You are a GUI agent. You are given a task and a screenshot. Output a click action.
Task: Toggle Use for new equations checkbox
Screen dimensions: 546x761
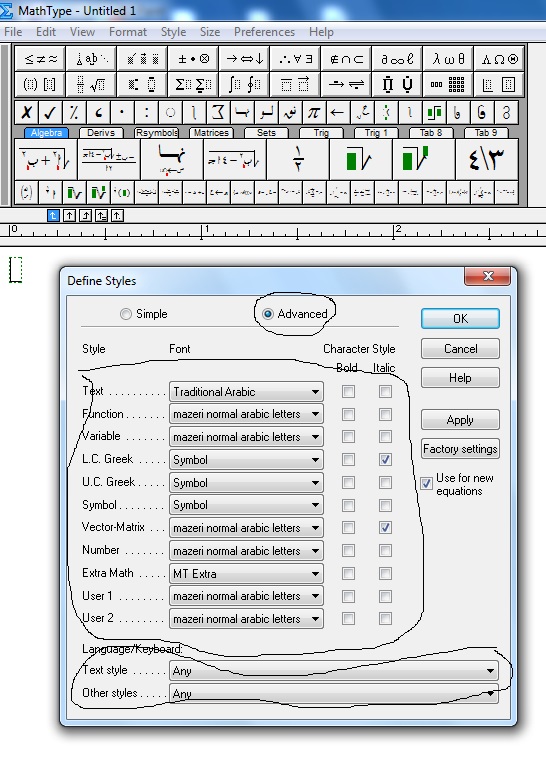(426, 483)
